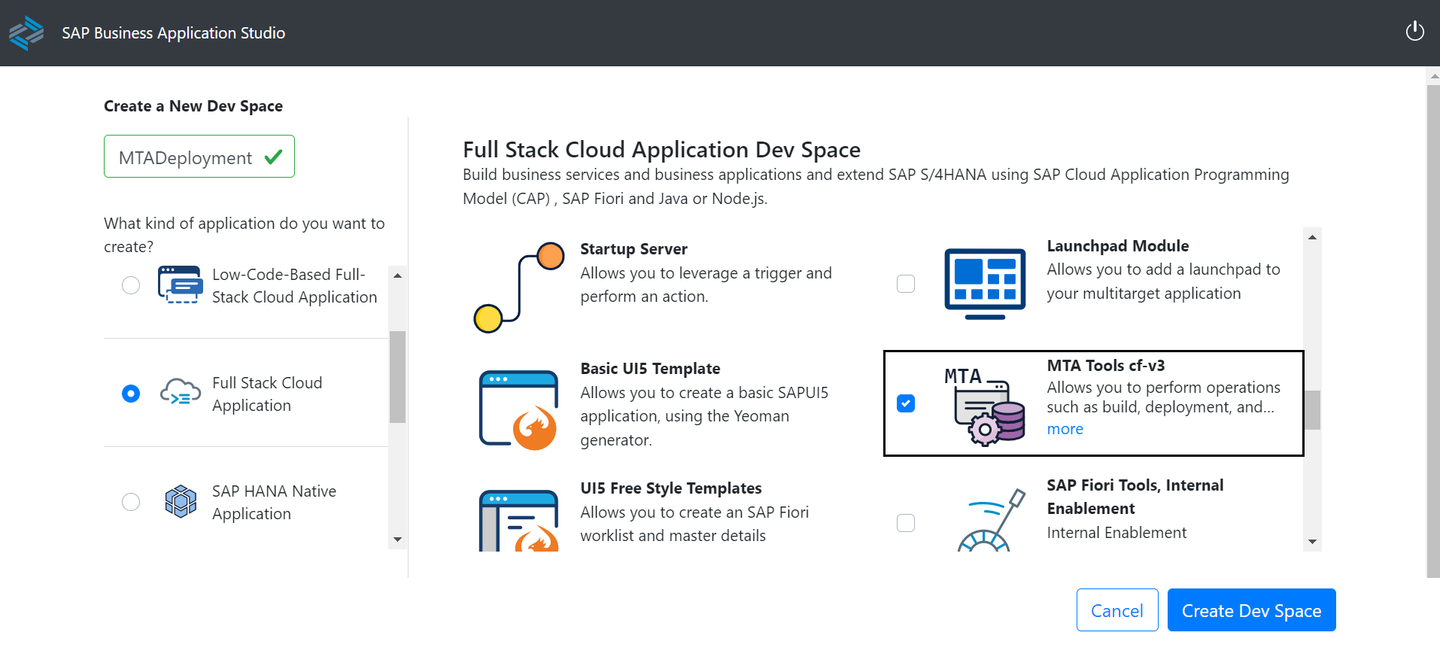
Task: Click the 'Full Stack Cloud Application Dev Space' heading
Action: pos(662,150)
